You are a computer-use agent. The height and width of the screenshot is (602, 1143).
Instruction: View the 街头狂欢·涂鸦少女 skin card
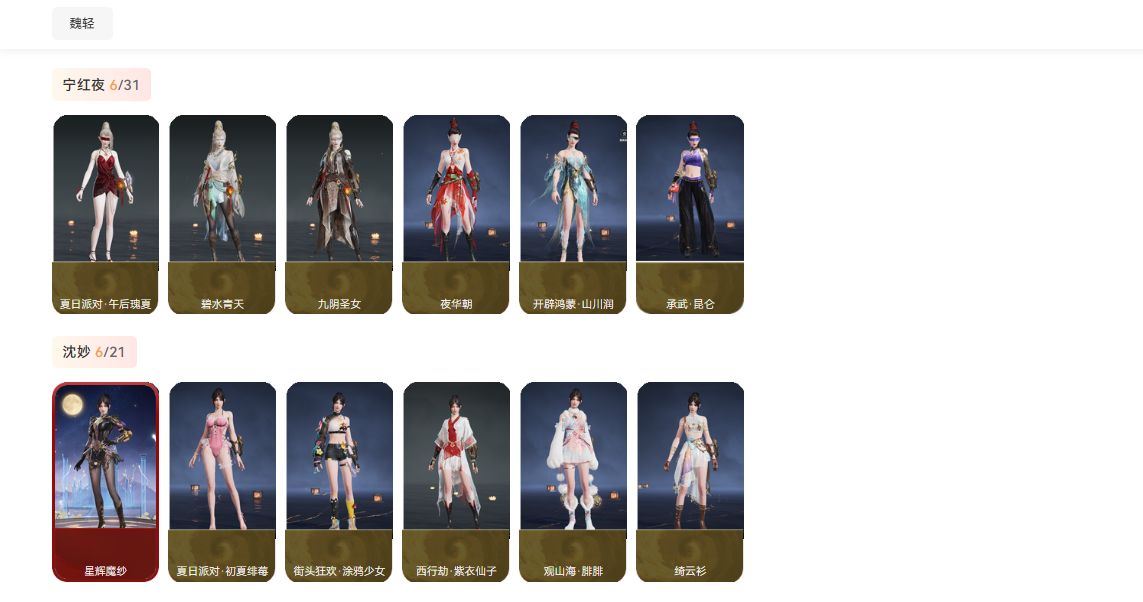[339, 482]
